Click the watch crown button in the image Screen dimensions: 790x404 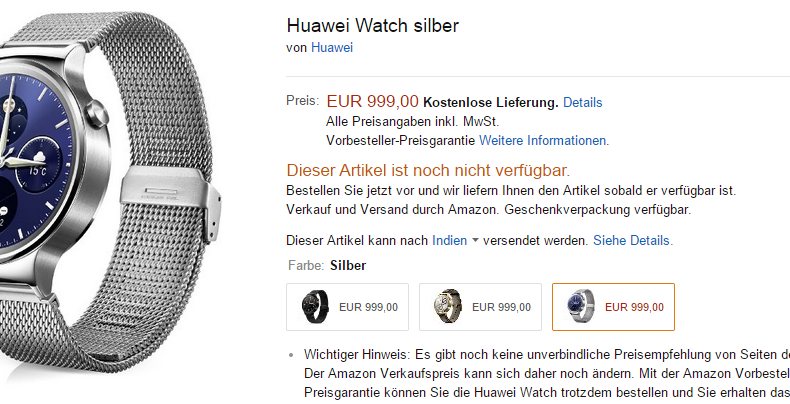tap(96, 114)
